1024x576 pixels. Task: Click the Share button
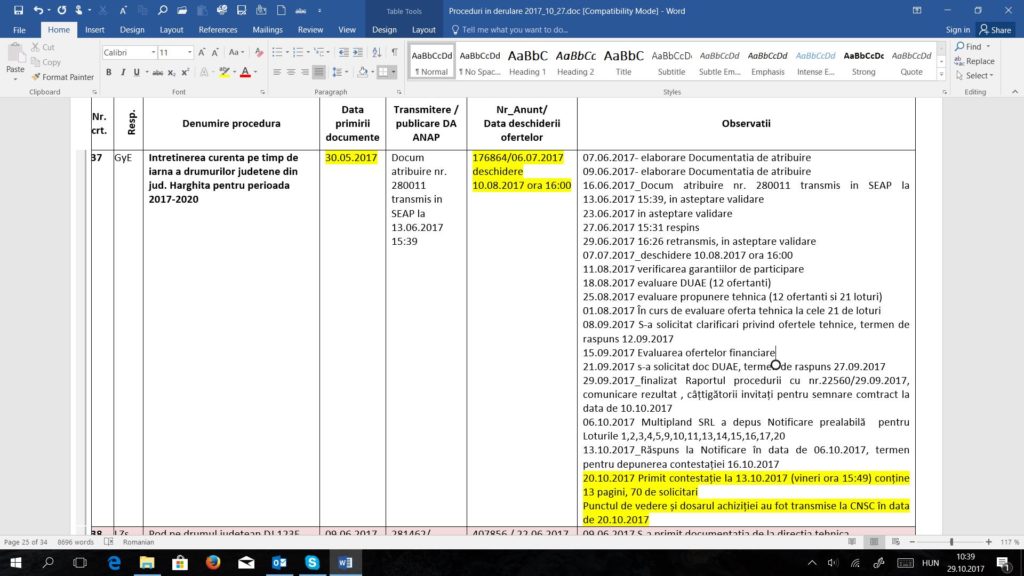click(995, 30)
